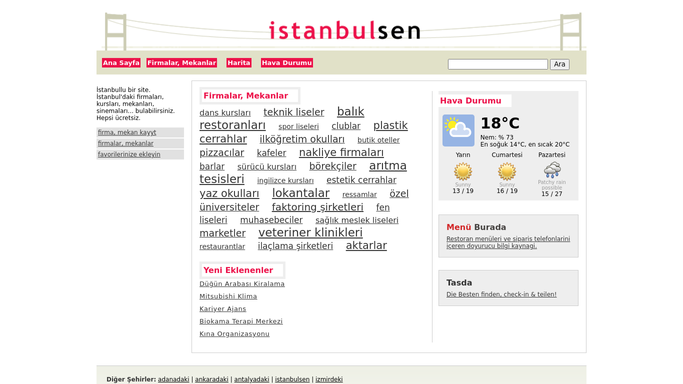Open the Biokama Terapi Merkezi listing

(241, 321)
